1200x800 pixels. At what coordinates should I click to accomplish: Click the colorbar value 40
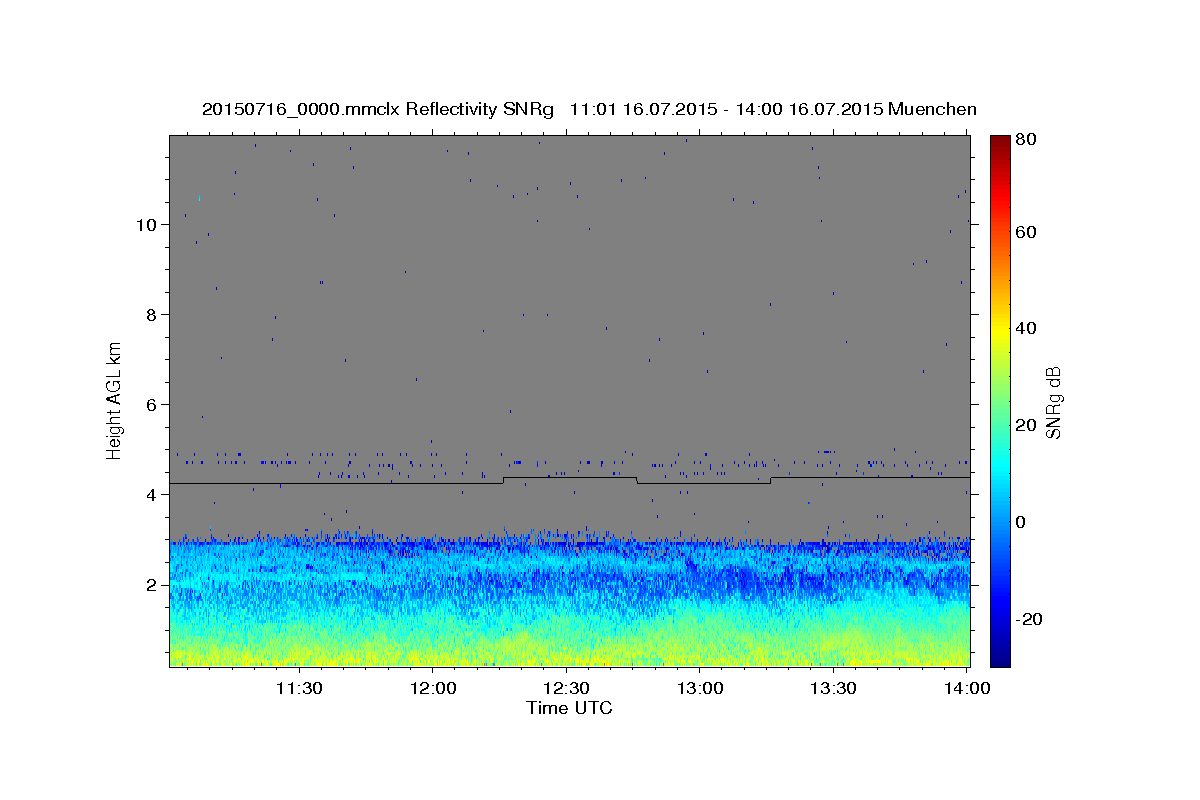tap(1027, 328)
